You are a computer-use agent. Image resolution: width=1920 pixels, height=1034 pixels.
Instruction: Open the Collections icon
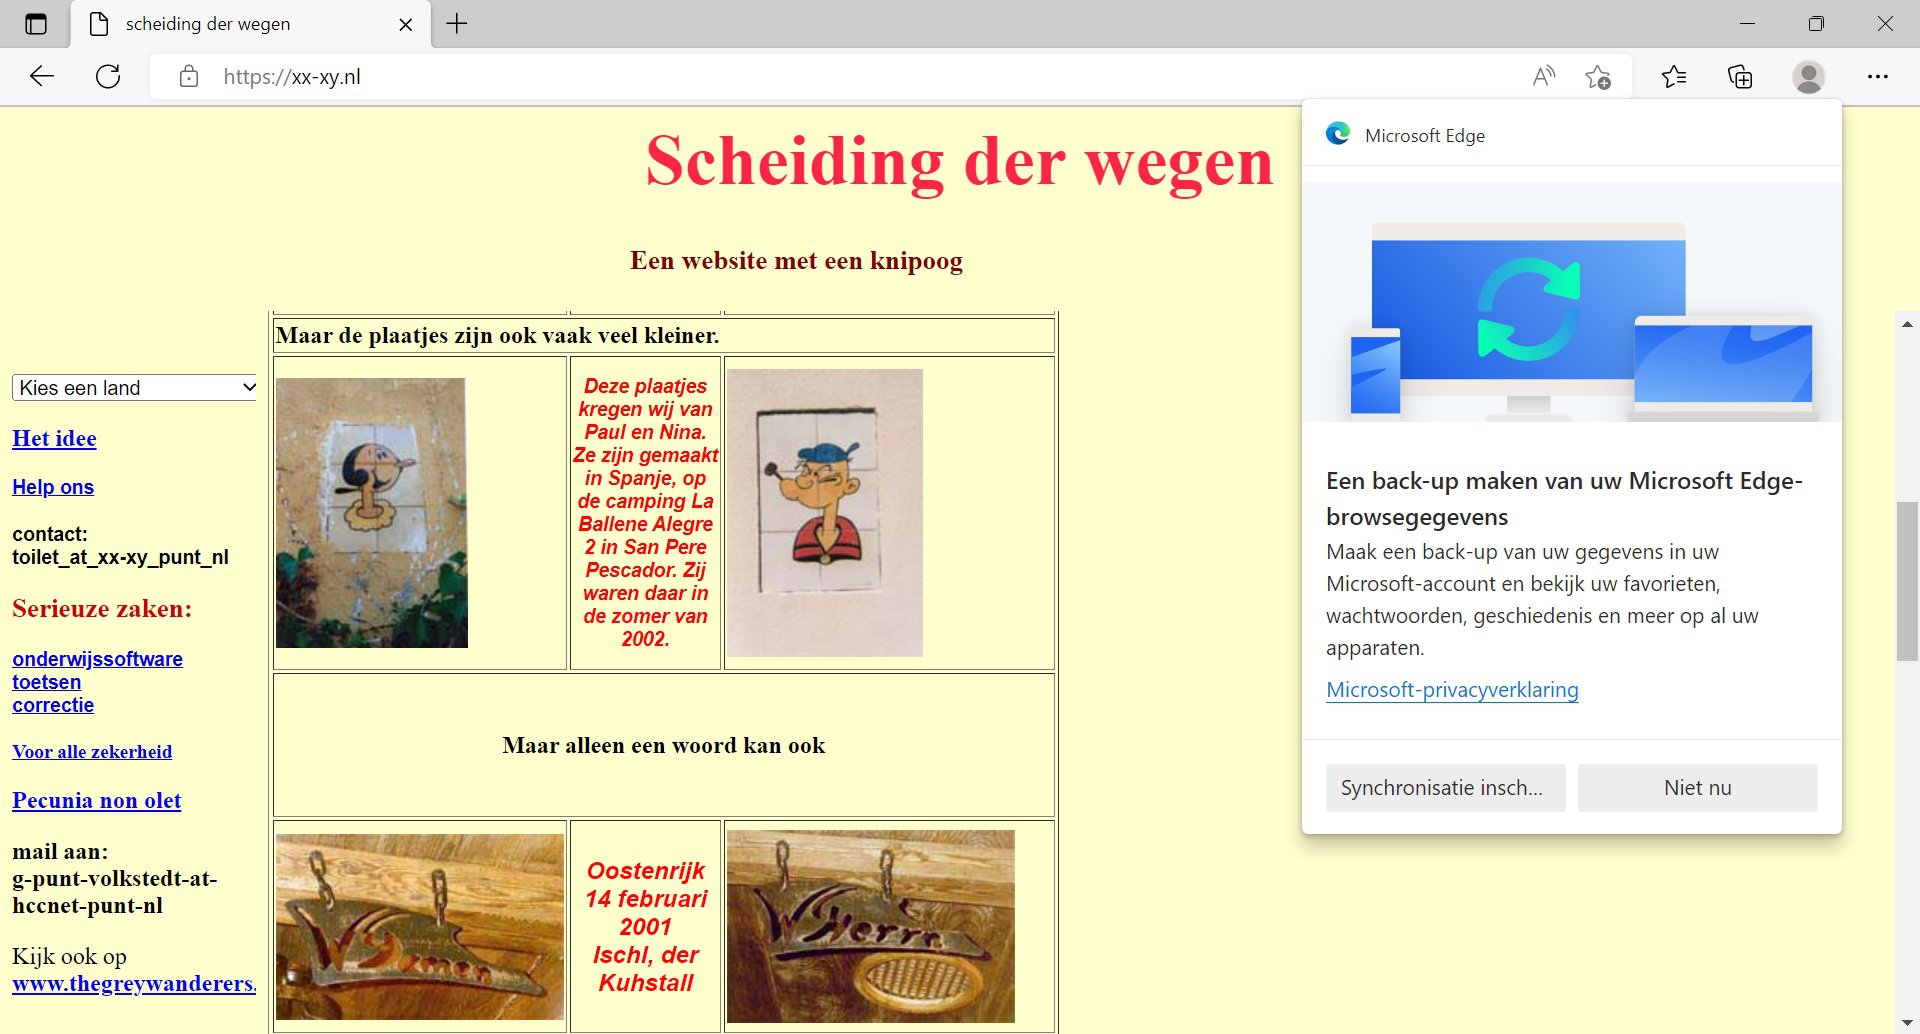coord(1740,77)
